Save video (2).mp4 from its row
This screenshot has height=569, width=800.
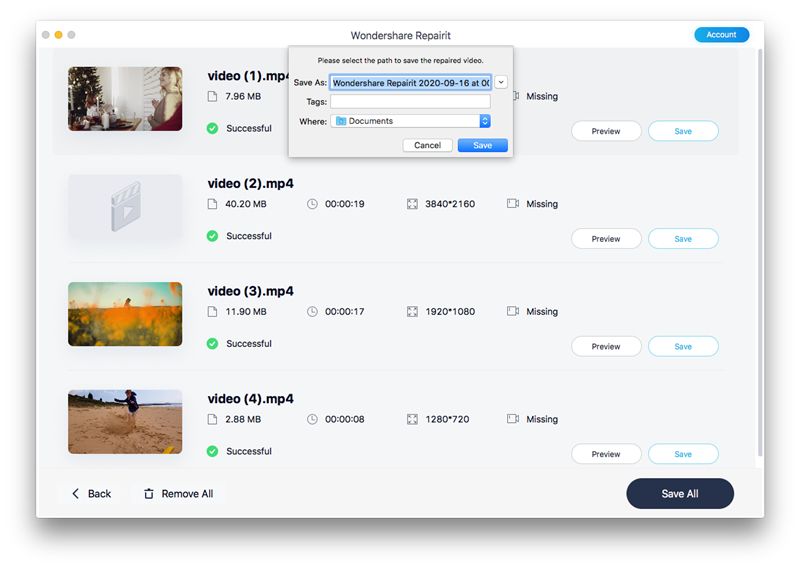tap(683, 239)
